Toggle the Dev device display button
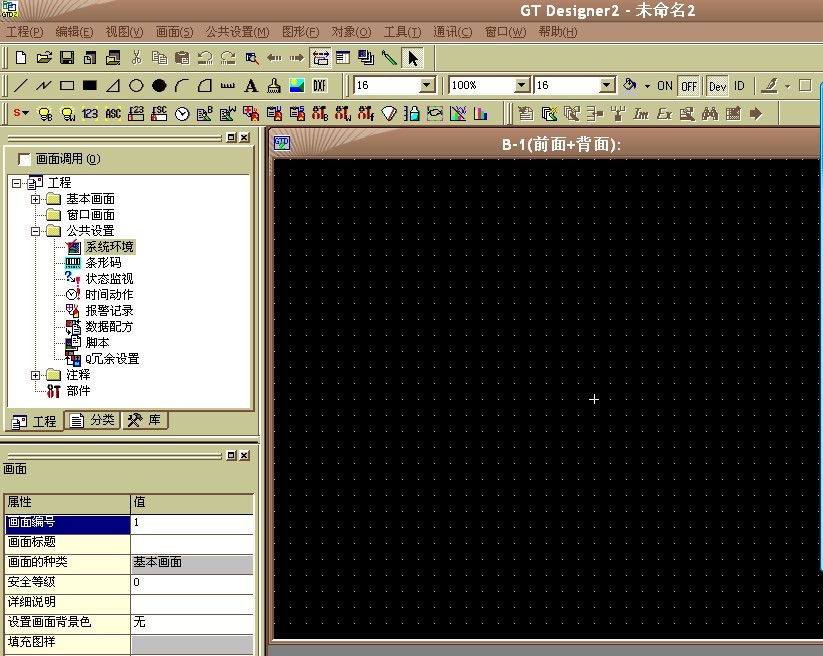Screen dimensions: 823x656 pos(717,86)
